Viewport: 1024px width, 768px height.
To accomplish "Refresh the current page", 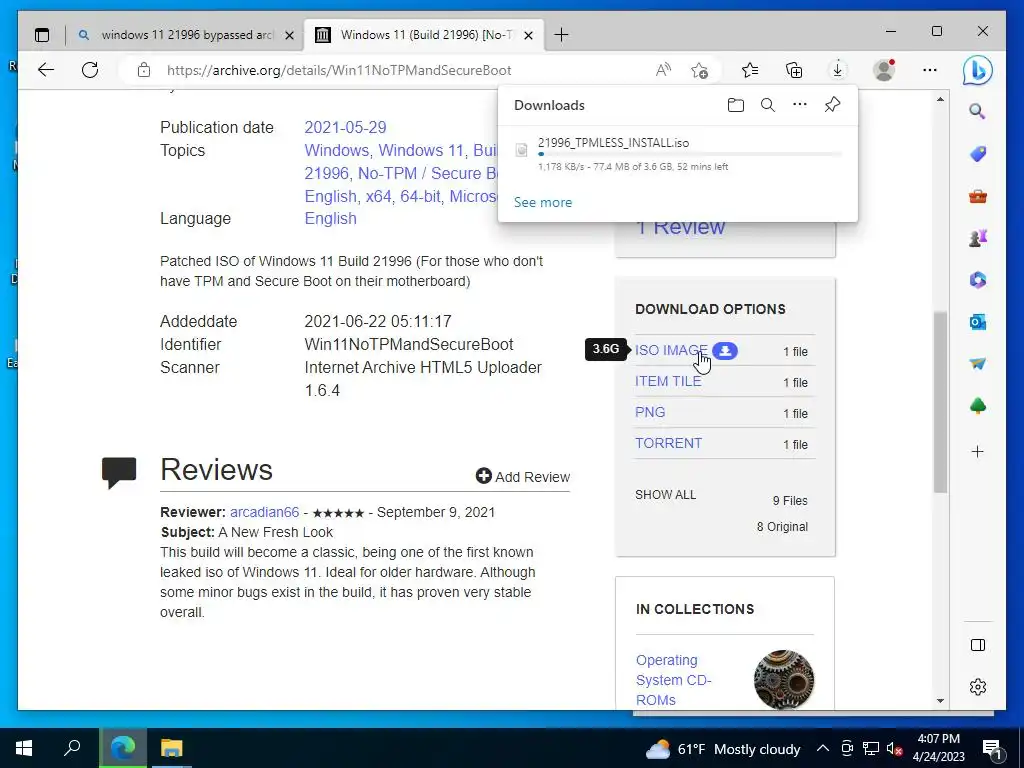I will point(90,70).
